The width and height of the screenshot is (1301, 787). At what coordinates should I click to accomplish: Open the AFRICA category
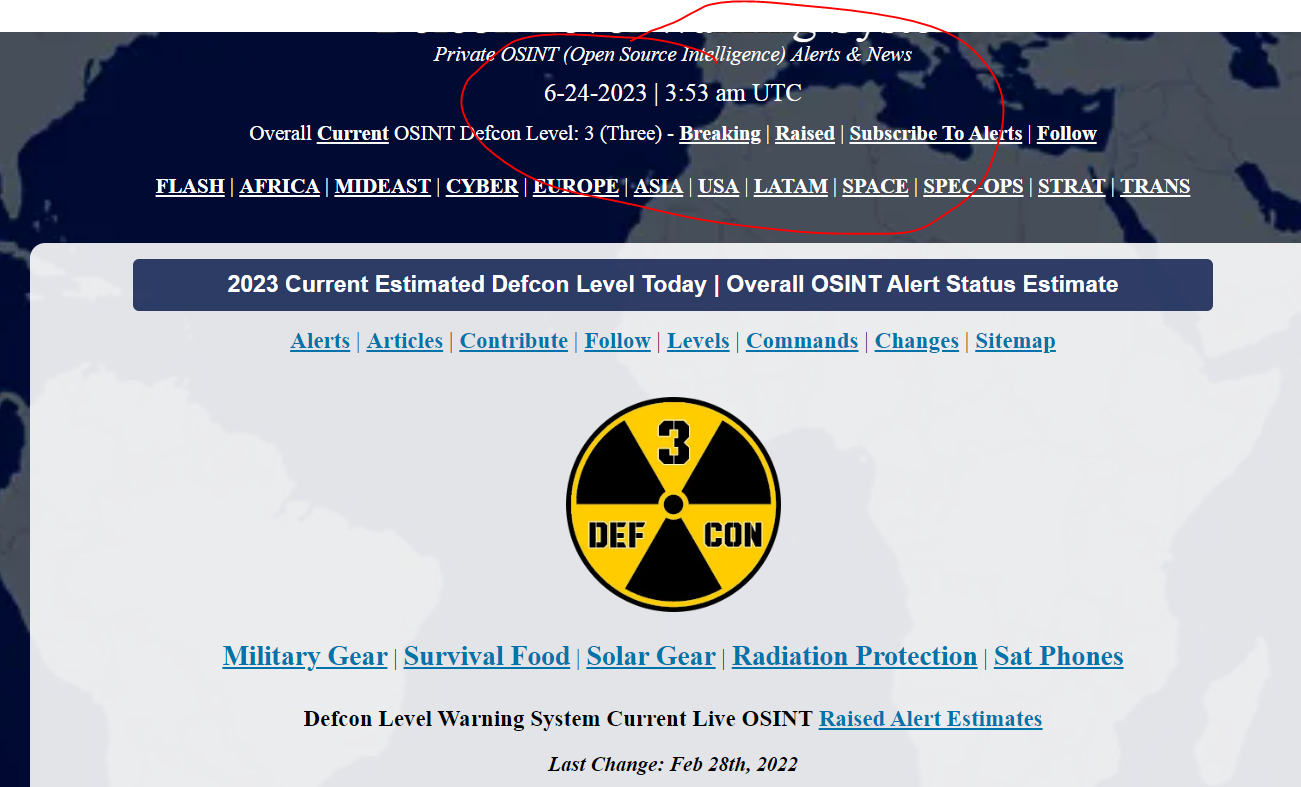[x=280, y=186]
